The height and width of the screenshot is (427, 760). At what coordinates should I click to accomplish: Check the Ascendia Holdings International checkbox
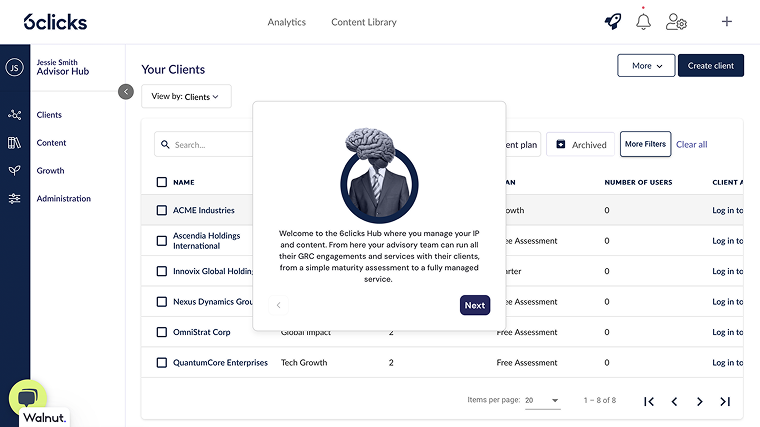[162, 241]
